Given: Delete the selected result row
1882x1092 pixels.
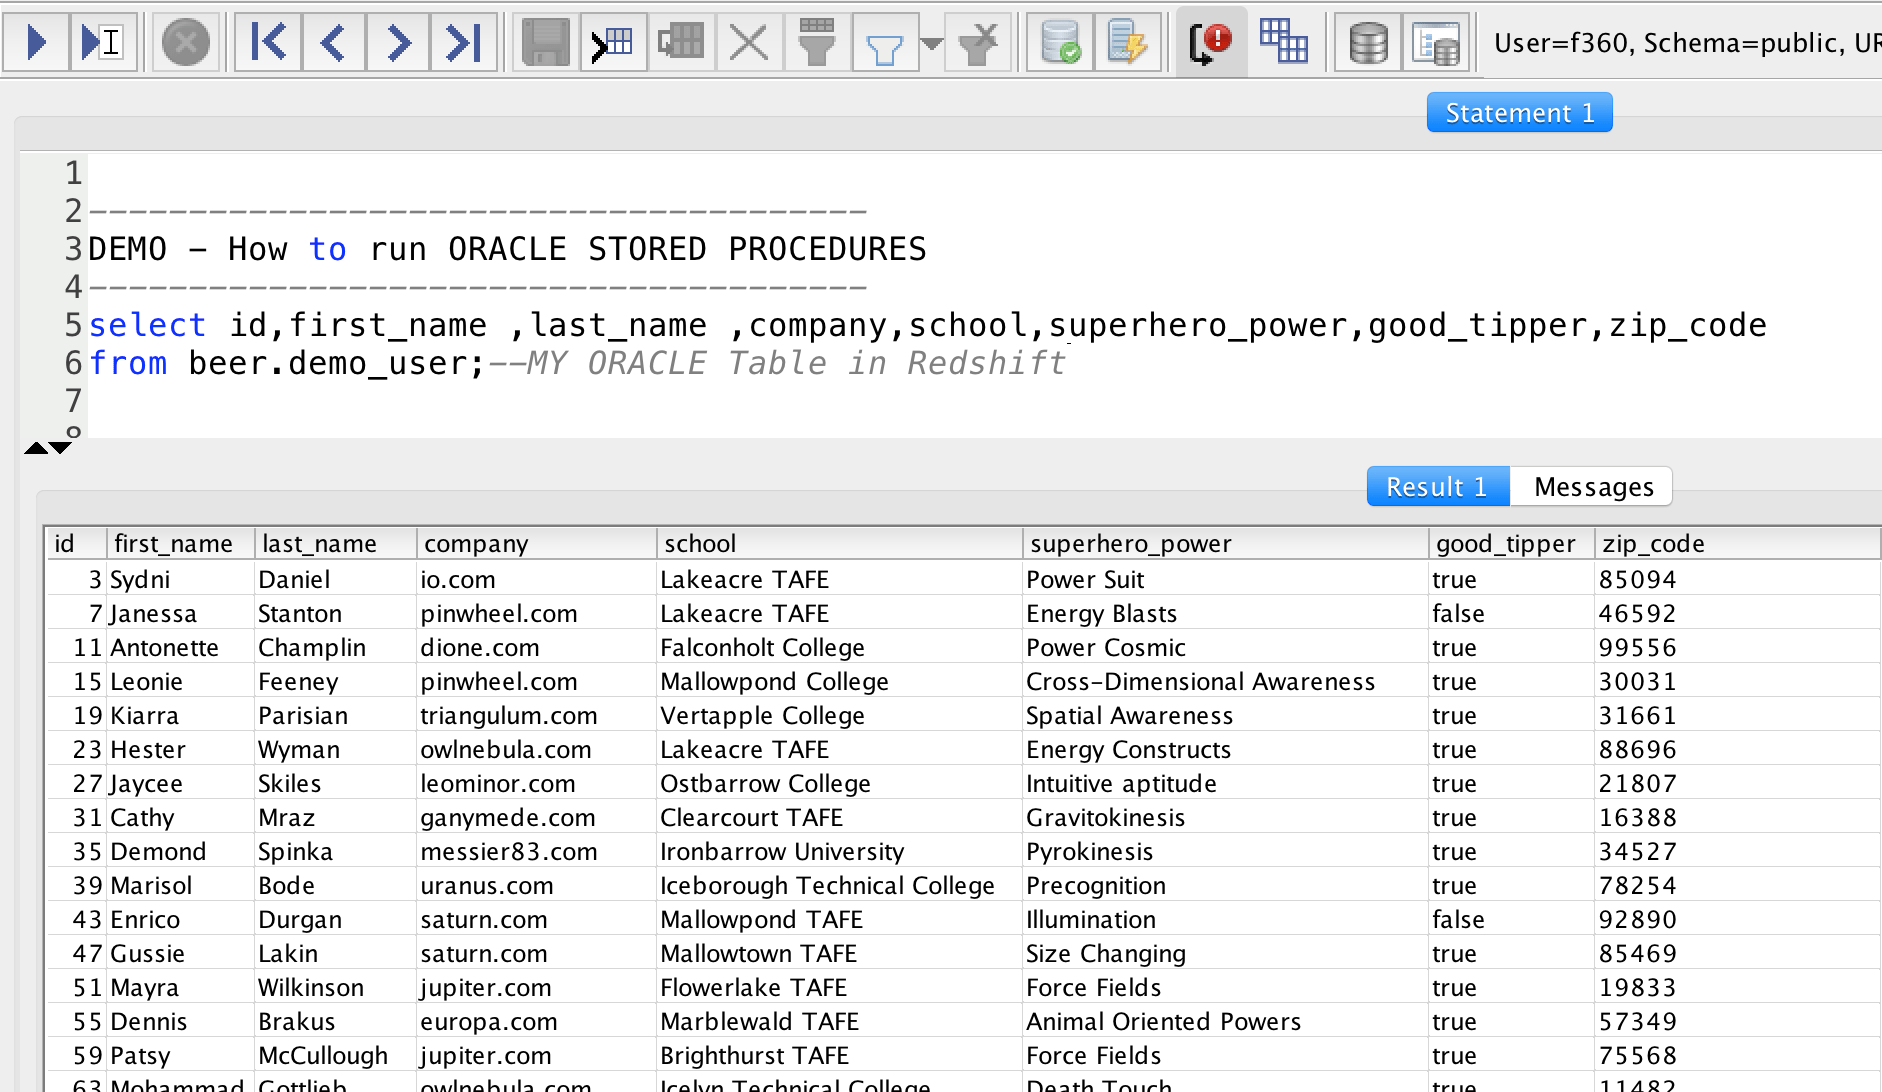Looking at the screenshot, I should [x=748, y=42].
